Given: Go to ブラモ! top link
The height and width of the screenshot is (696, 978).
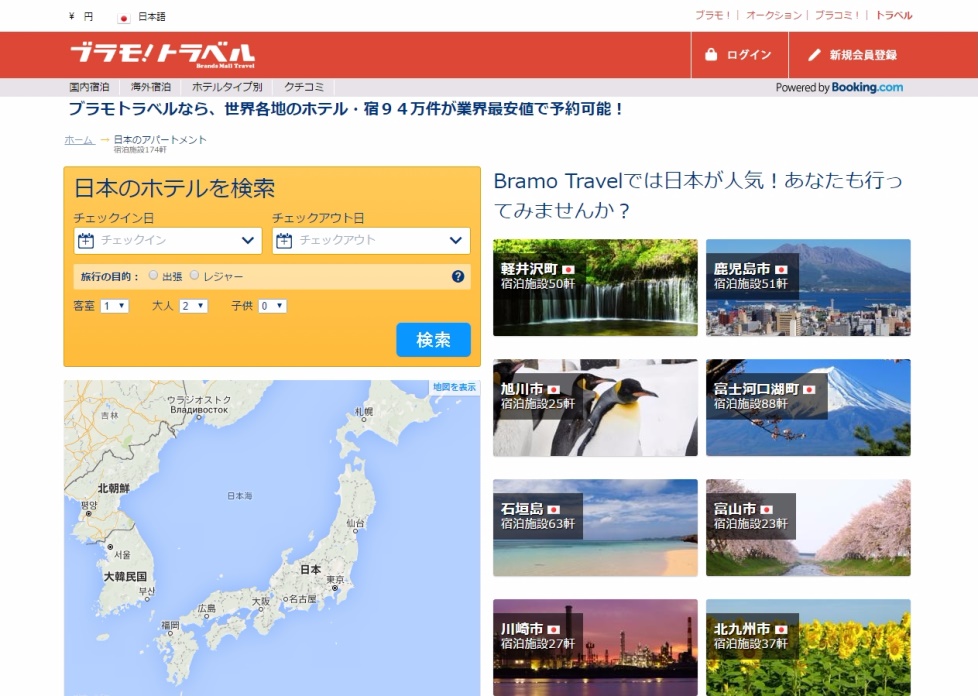Looking at the screenshot, I should (713, 15).
